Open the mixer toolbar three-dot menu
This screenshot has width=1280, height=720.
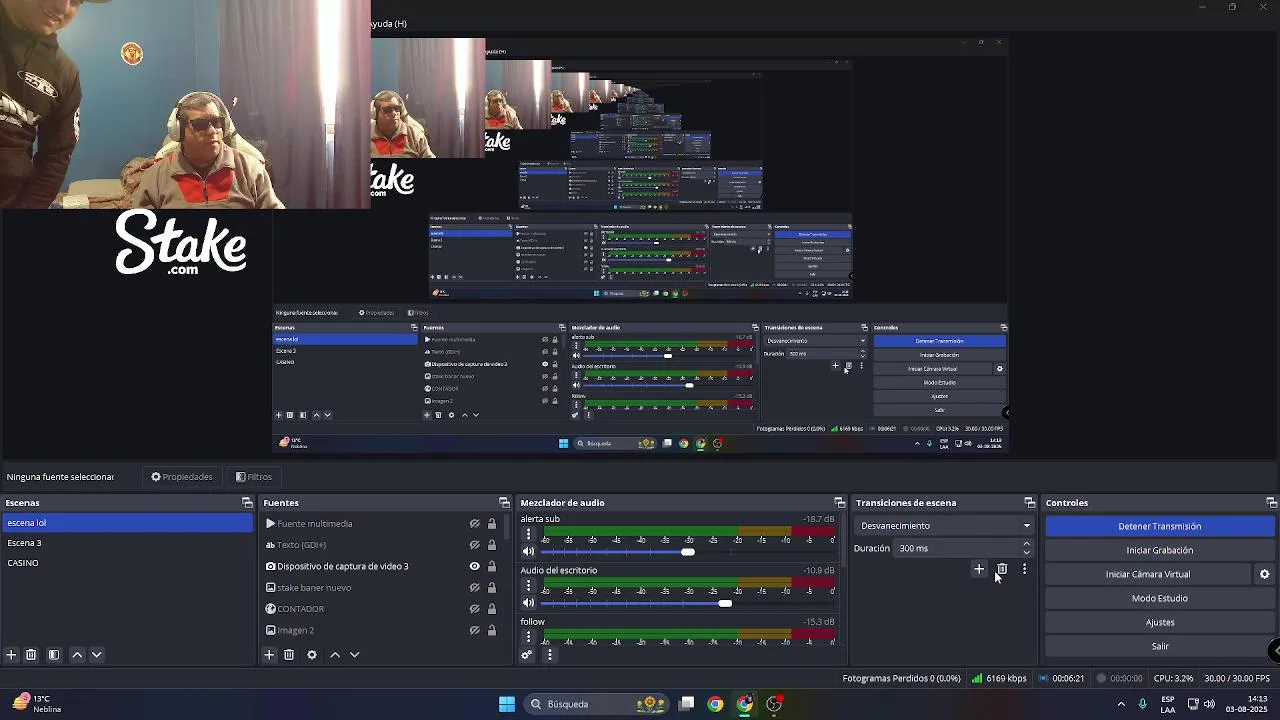pyautogui.click(x=549, y=655)
